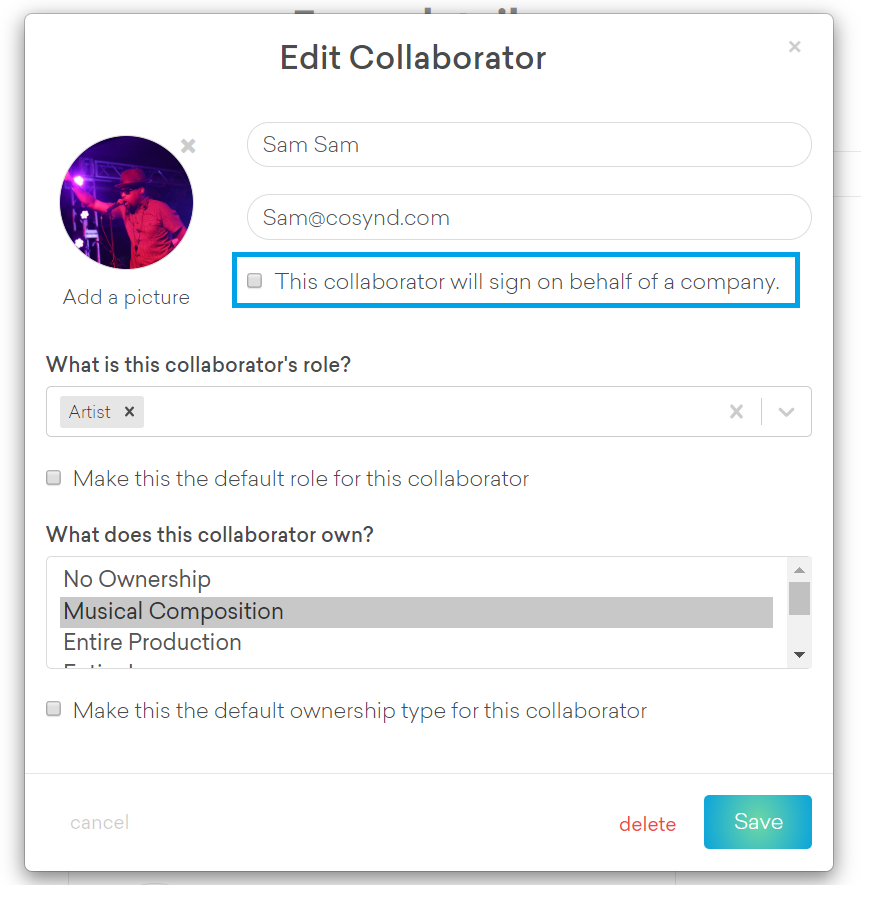The width and height of the screenshot is (870, 902).
Task: Remove the collaborator picture with the X icon
Action: [x=188, y=146]
